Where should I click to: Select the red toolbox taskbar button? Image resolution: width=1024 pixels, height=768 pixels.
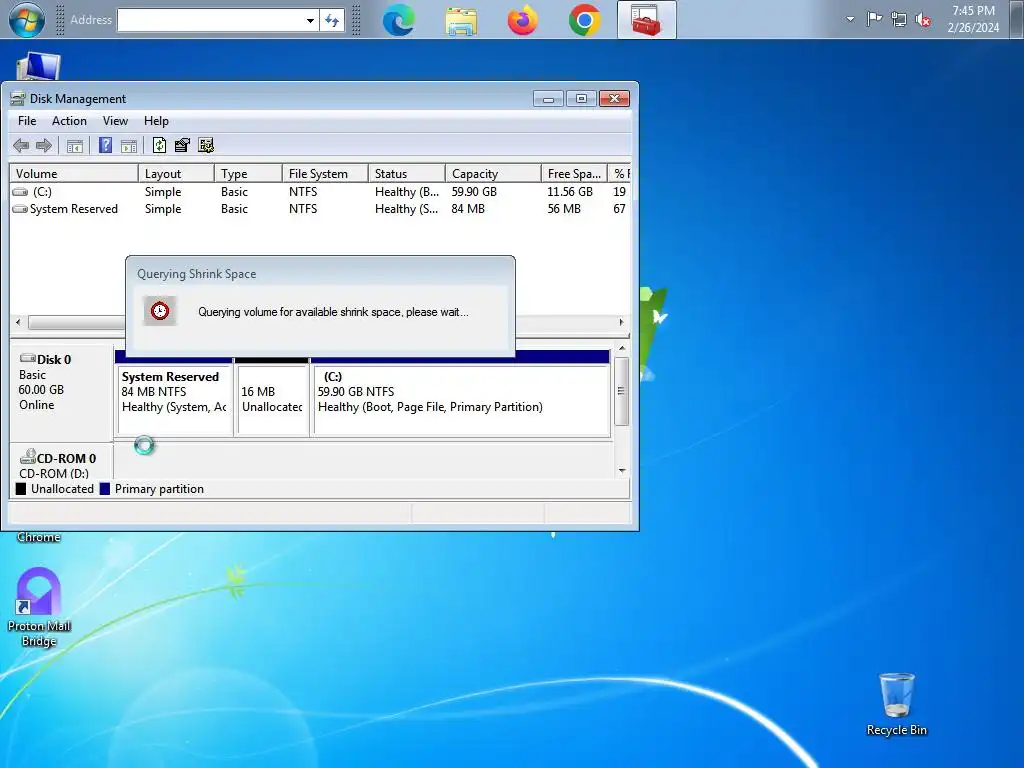click(x=647, y=20)
